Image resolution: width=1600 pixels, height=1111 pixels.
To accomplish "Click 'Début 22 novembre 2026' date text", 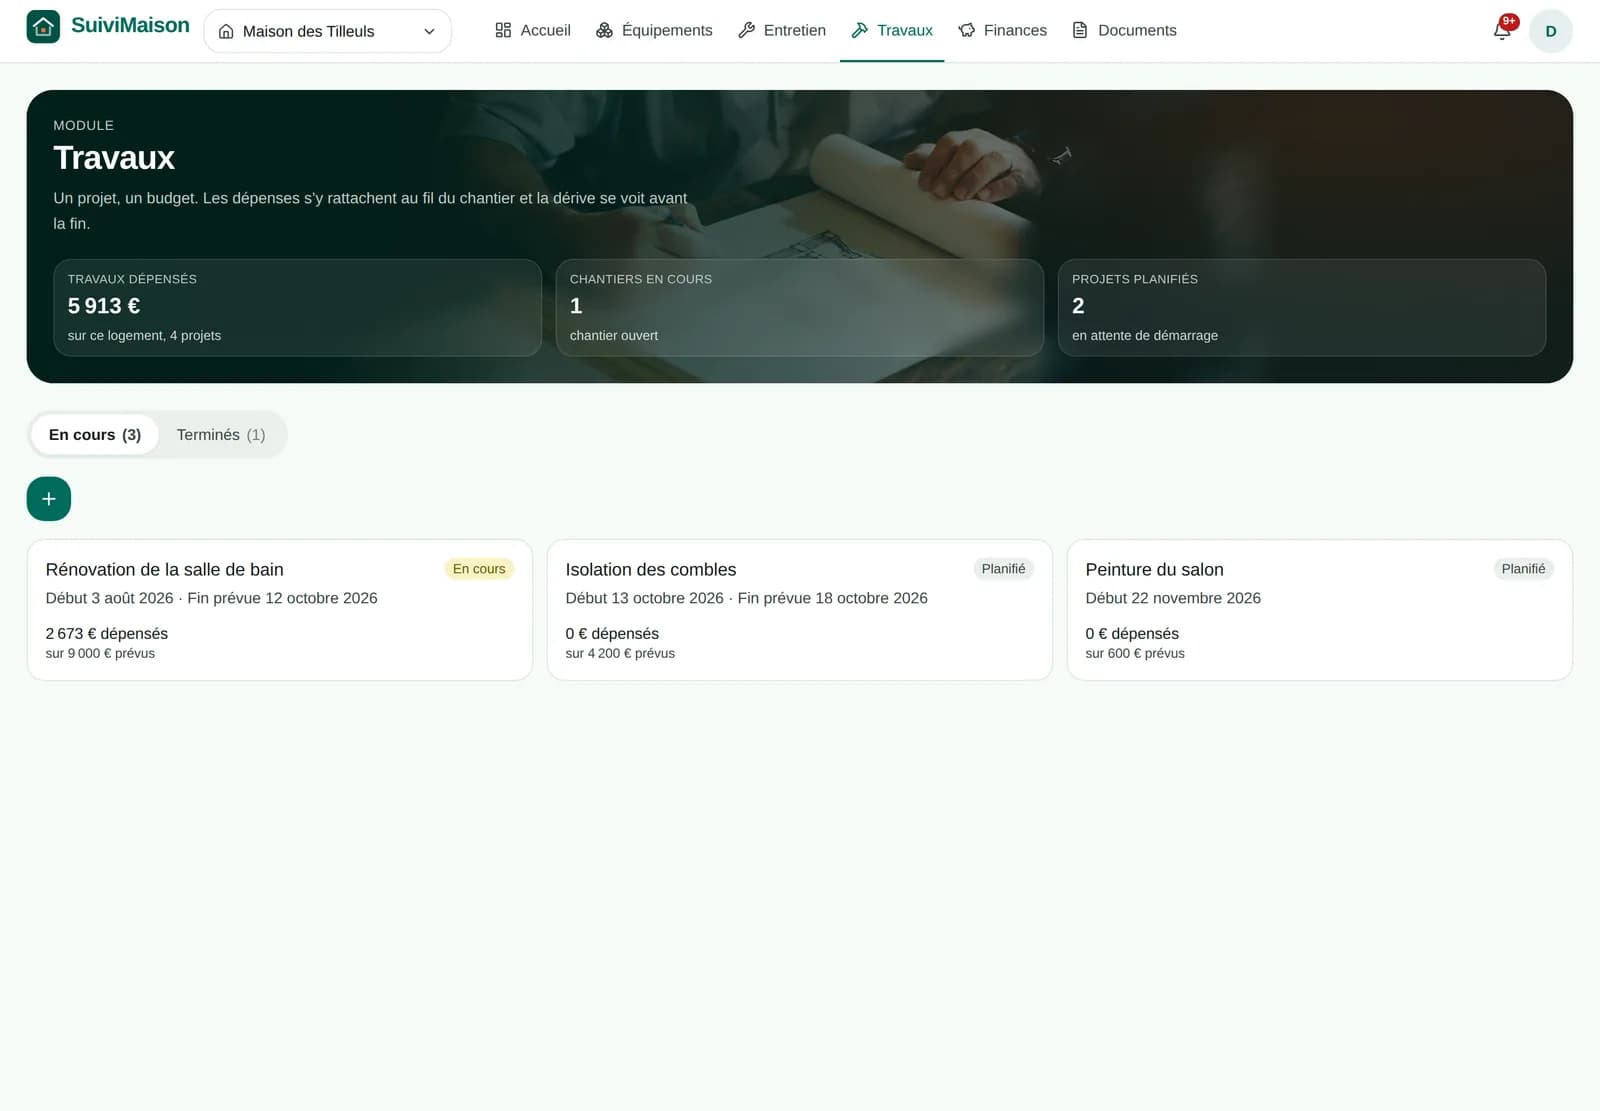I will tap(1173, 598).
